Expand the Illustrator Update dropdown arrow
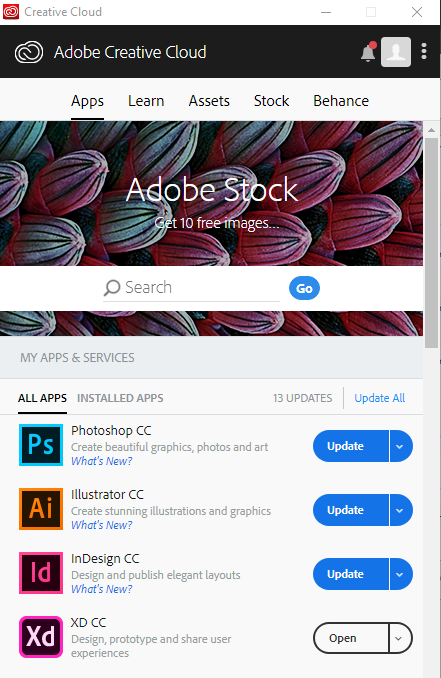Image resolution: width=441 pixels, height=678 pixels. click(x=401, y=510)
